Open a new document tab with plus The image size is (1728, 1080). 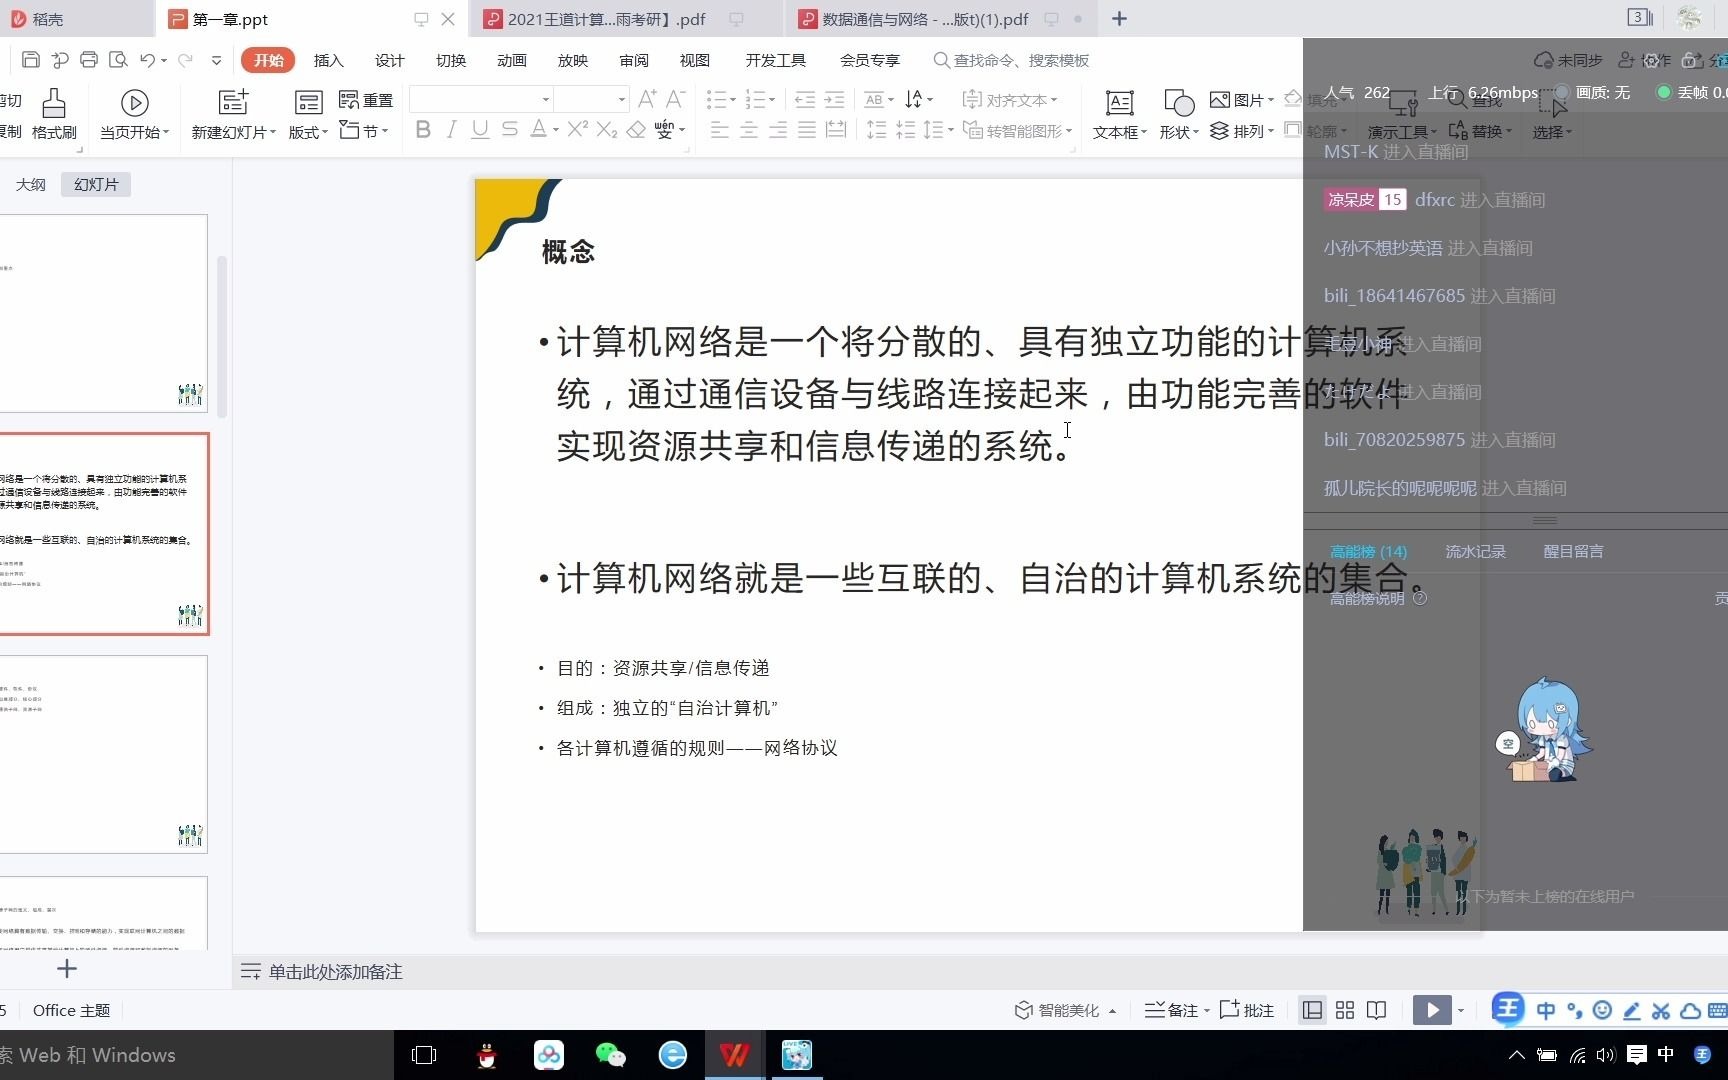(x=1119, y=19)
